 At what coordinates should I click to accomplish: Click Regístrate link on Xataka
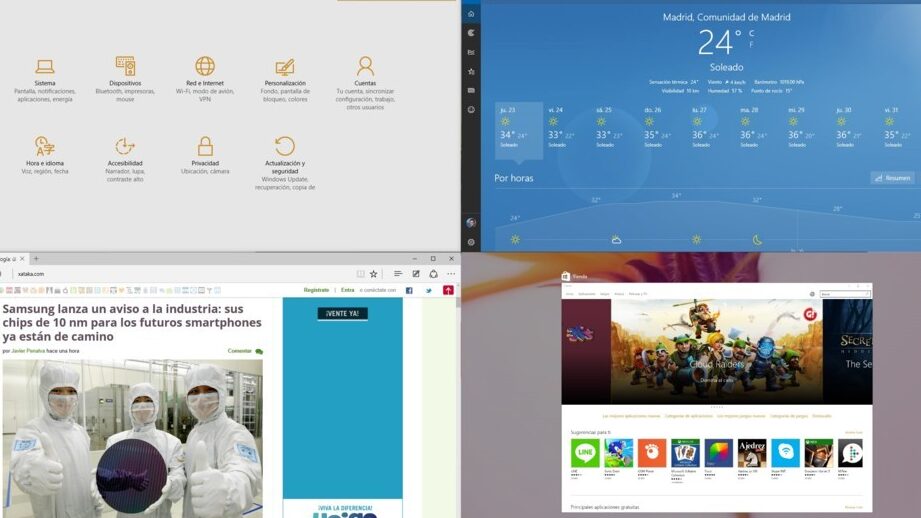316,290
